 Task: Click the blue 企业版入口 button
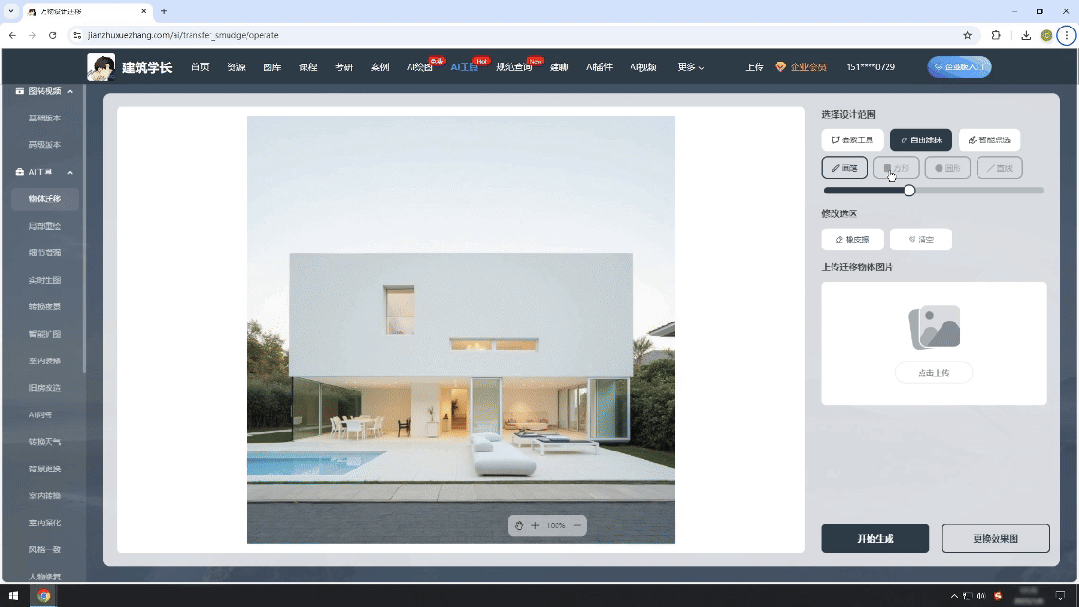coord(959,67)
